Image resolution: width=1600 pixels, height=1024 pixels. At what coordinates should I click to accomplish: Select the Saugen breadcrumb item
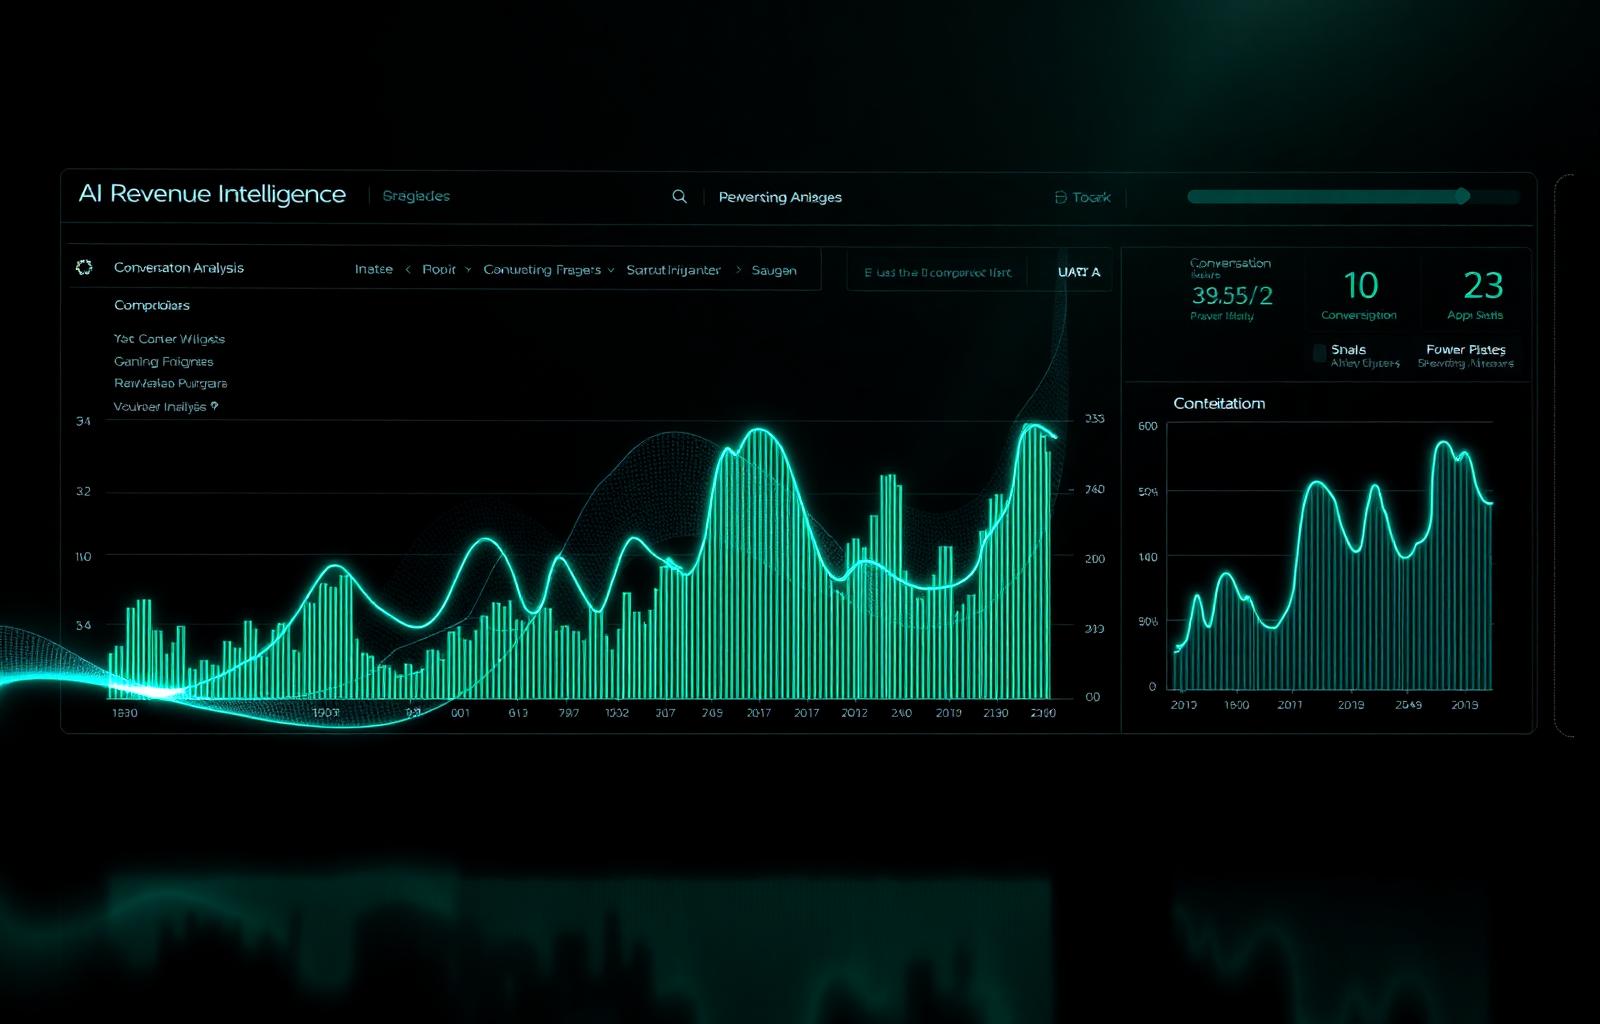click(x=774, y=270)
